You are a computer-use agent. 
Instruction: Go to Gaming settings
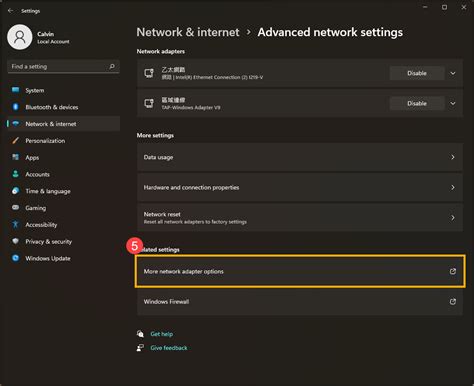(x=63, y=208)
